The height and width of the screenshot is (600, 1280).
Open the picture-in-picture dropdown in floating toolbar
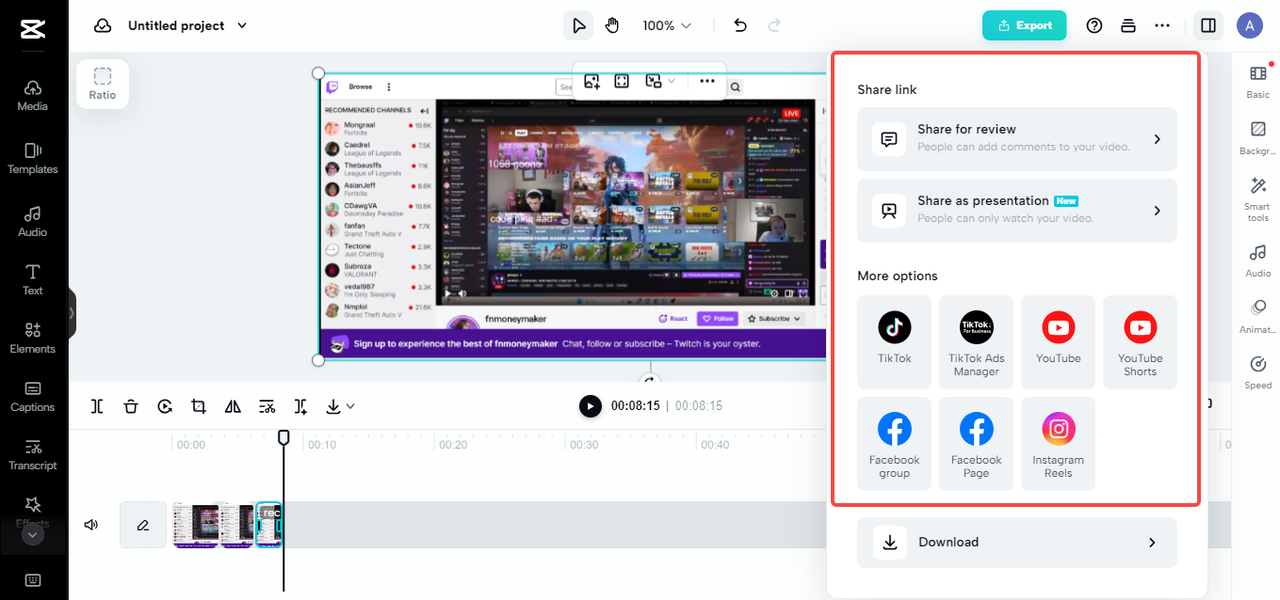(660, 81)
